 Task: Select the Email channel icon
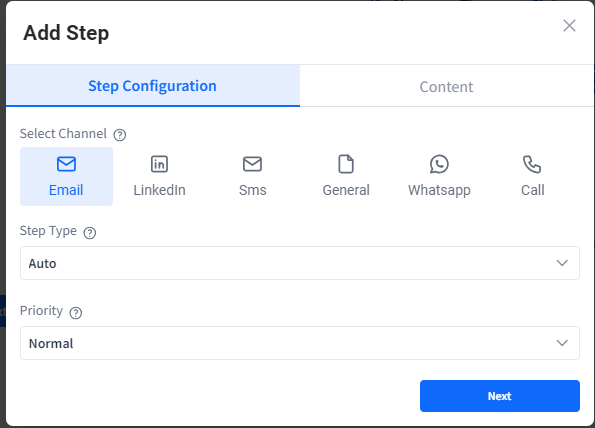point(66,164)
